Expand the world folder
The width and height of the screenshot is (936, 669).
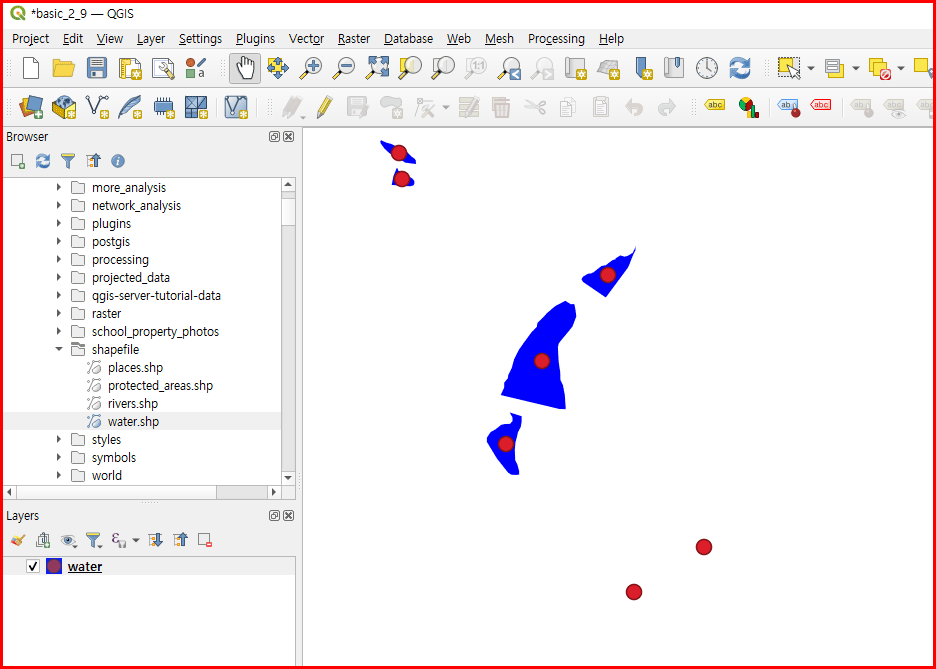(58, 475)
